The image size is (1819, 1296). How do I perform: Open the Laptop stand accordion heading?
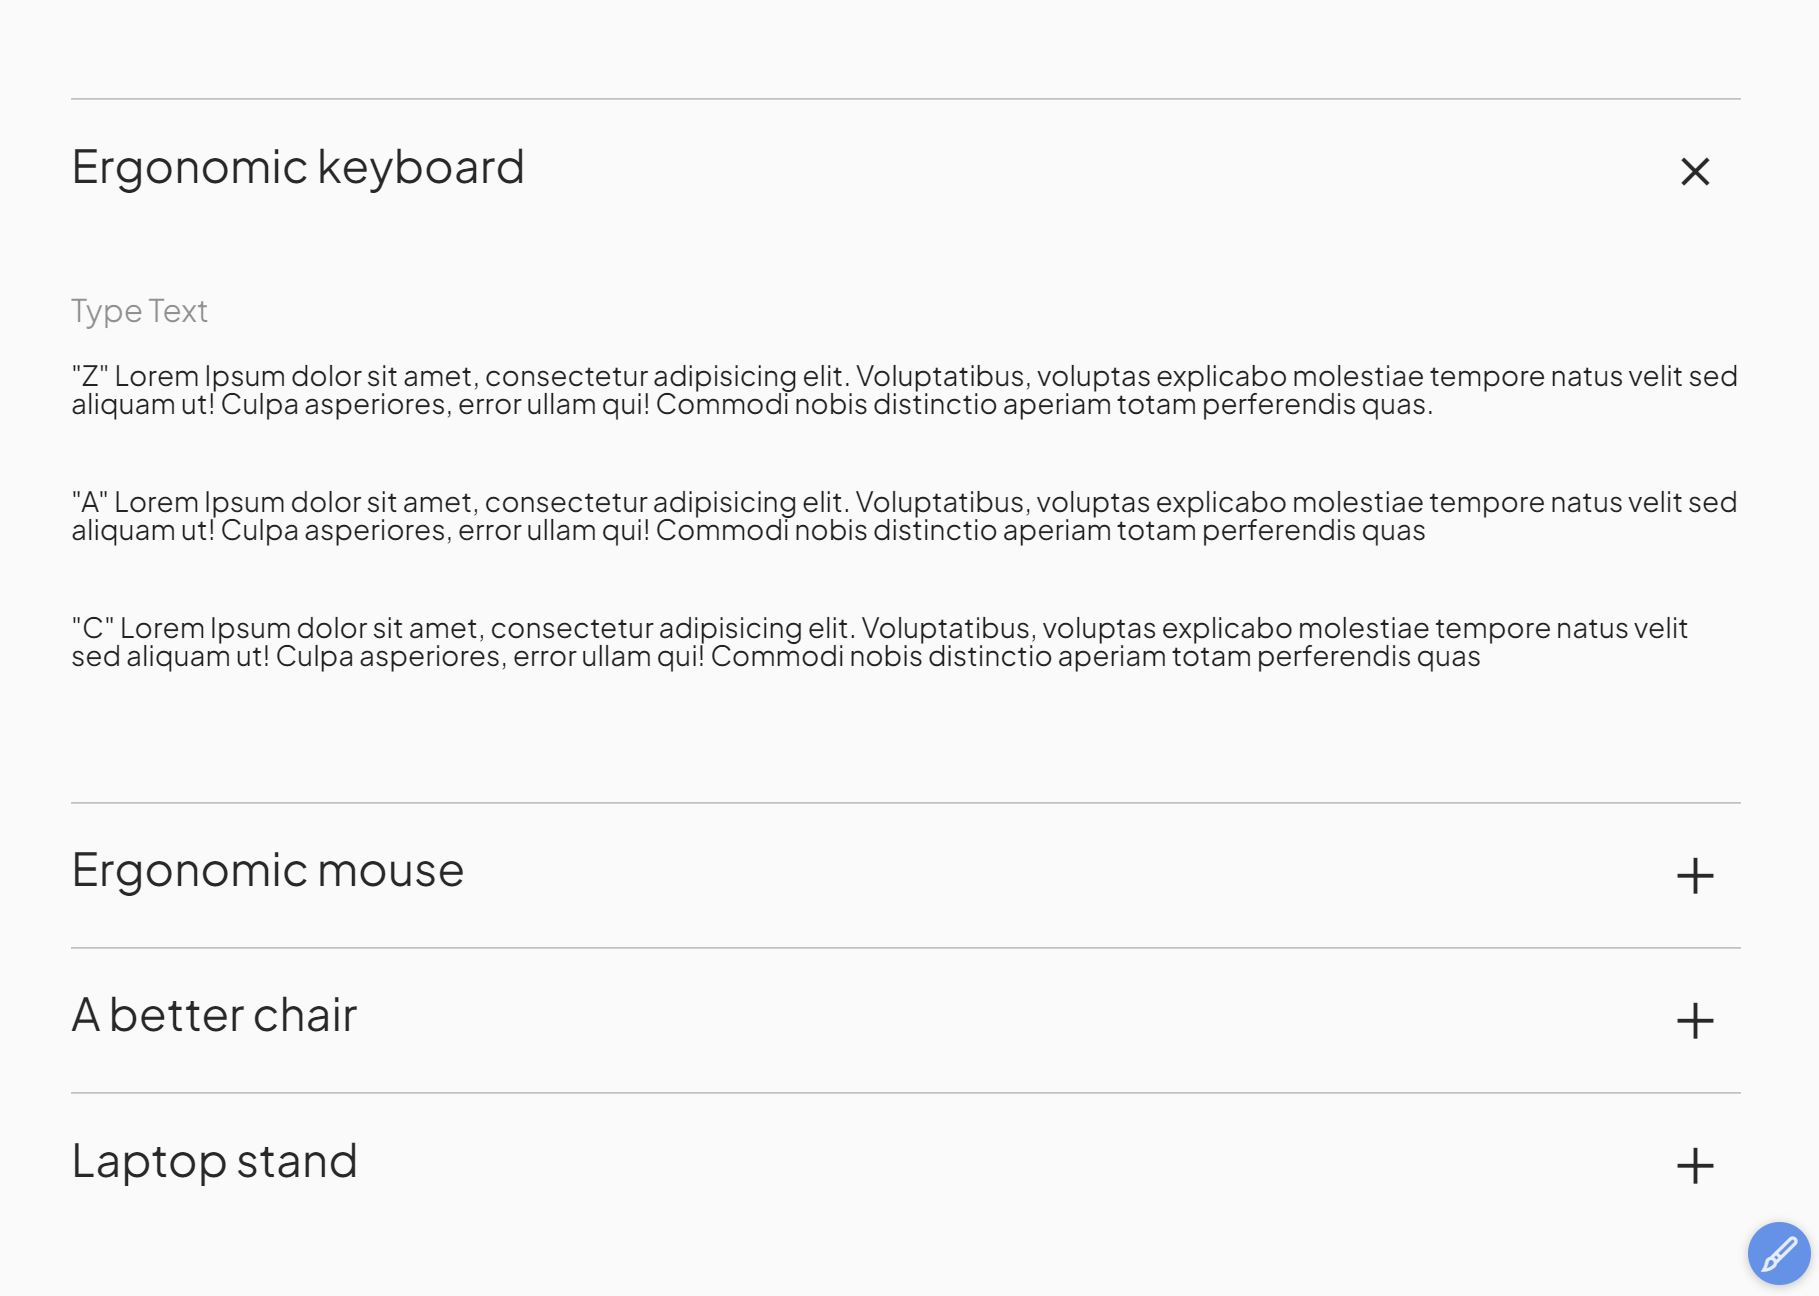(x=214, y=1161)
